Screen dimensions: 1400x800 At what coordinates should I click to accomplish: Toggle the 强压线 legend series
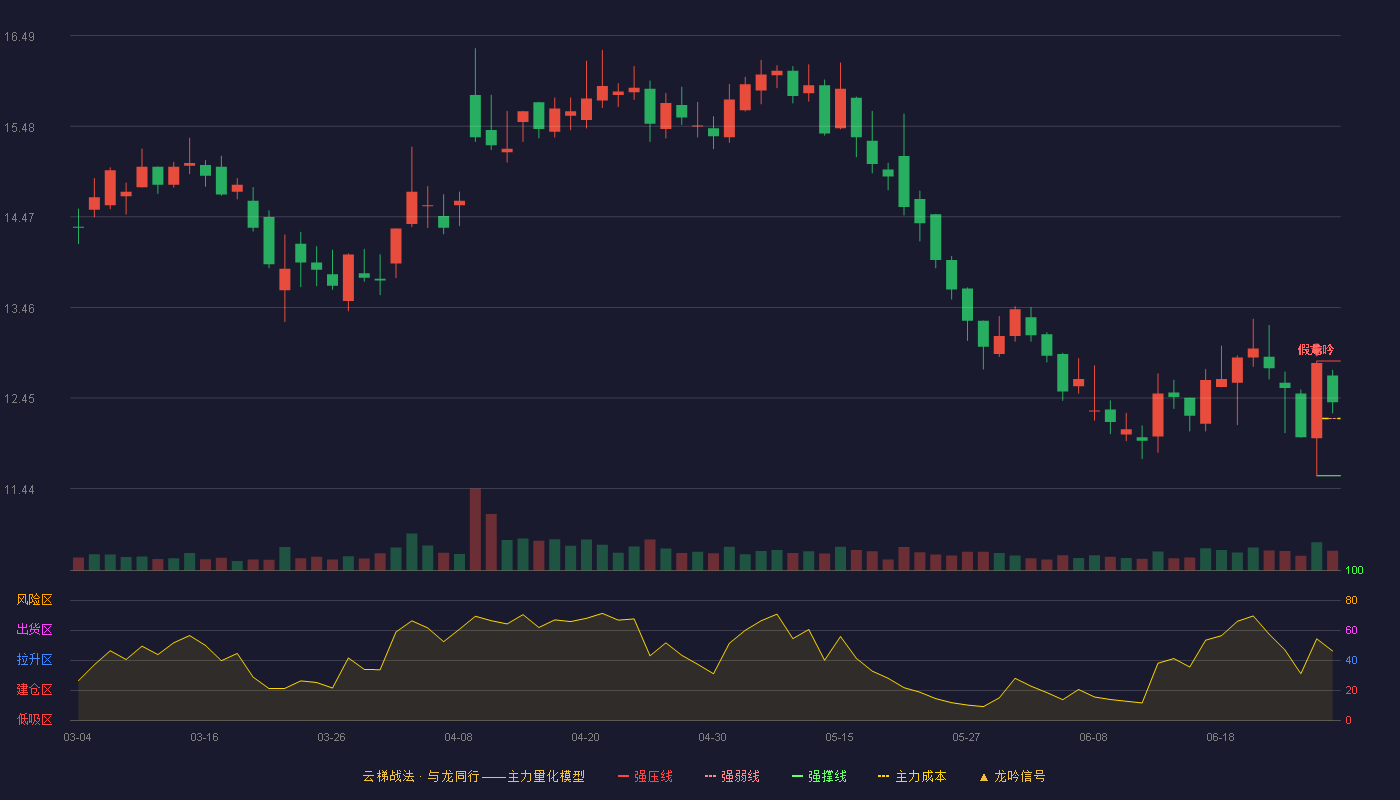pyautogui.click(x=645, y=776)
